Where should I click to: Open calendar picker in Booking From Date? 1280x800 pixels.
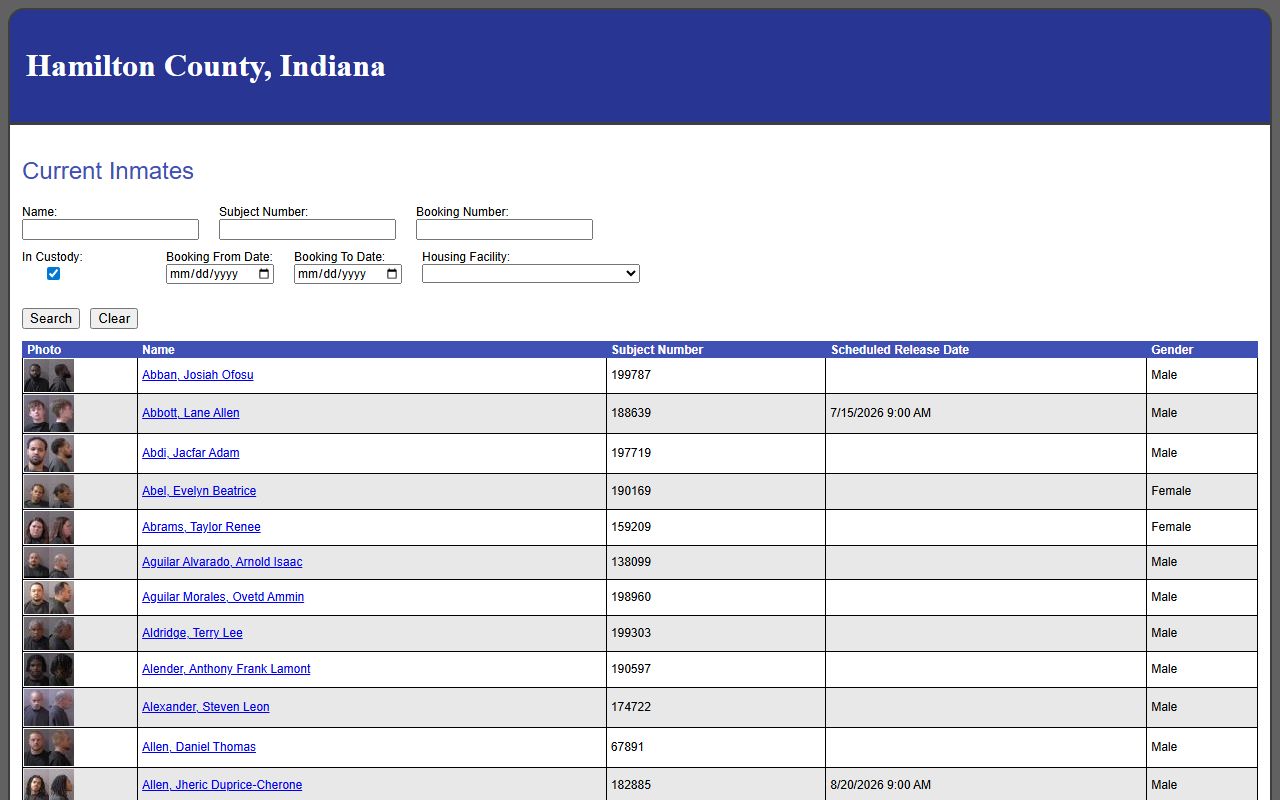coord(264,274)
